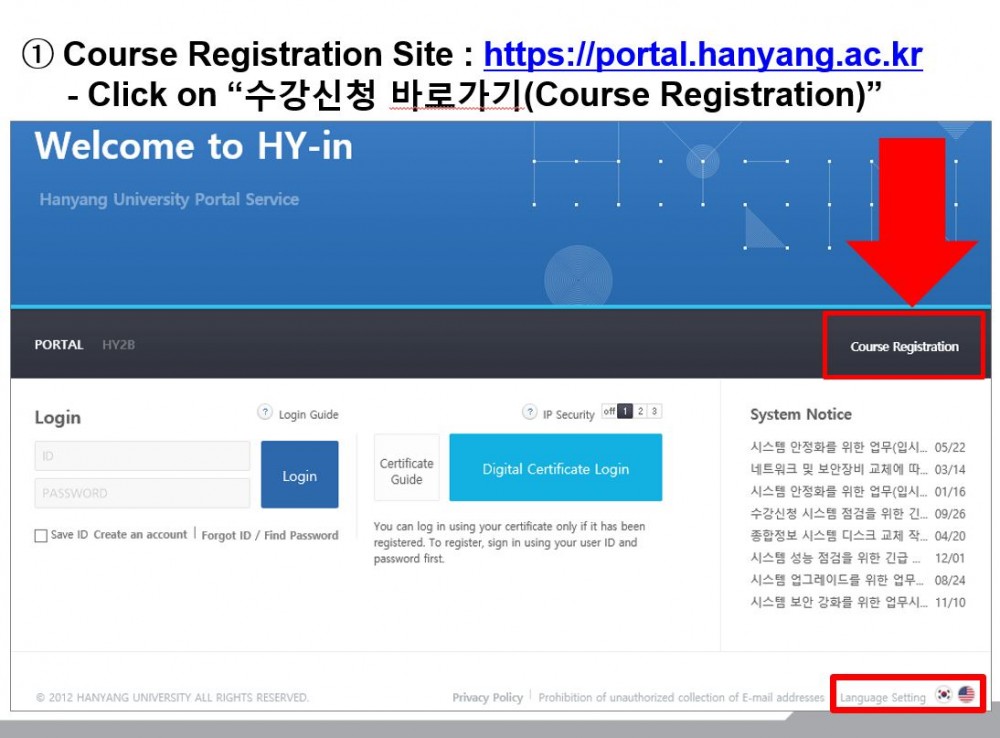Open the 12/01 system notice
This screenshot has width=1000, height=738.
pyautogui.click(x=858, y=558)
